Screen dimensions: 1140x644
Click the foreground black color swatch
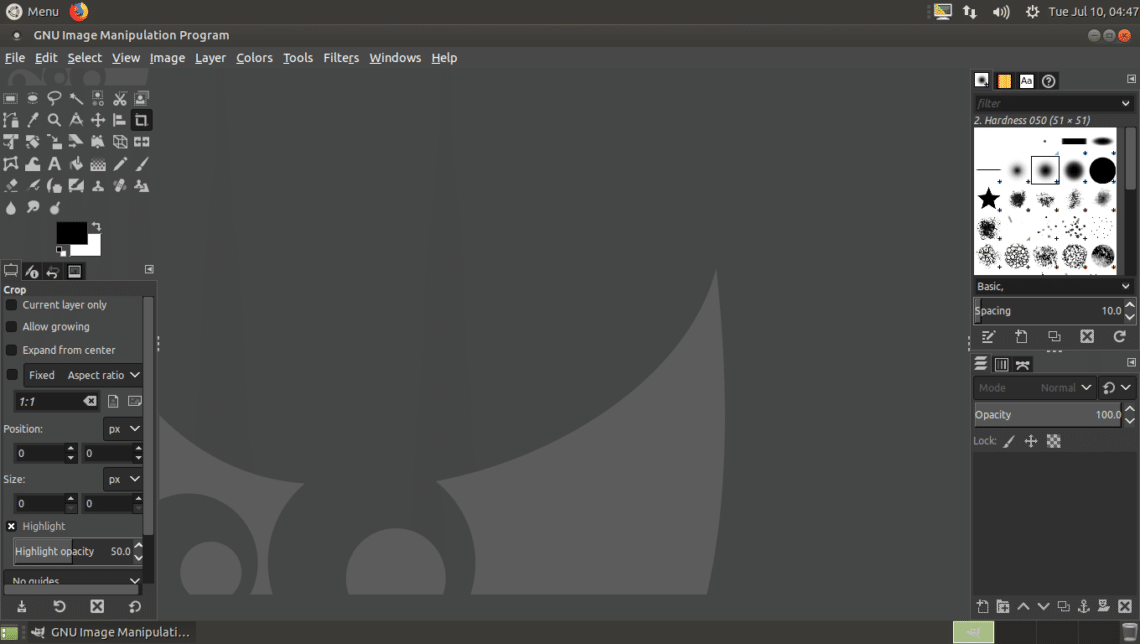[70, 231]
